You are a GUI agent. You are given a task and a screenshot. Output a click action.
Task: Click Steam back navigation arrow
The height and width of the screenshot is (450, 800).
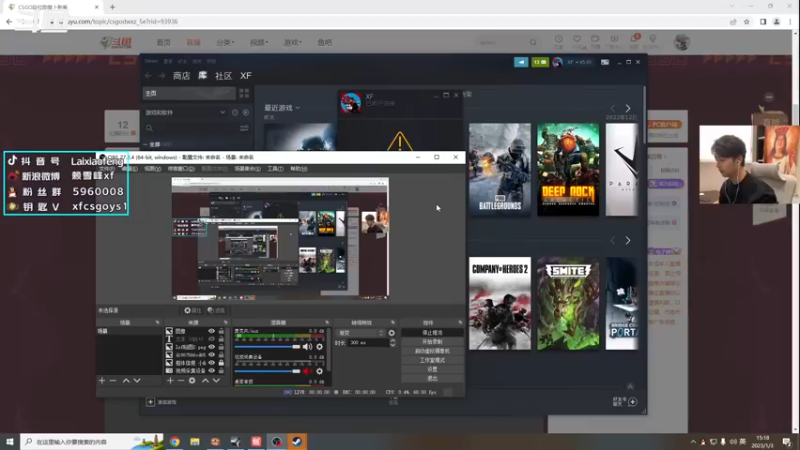pyautogui.click(x=148, y=76)
